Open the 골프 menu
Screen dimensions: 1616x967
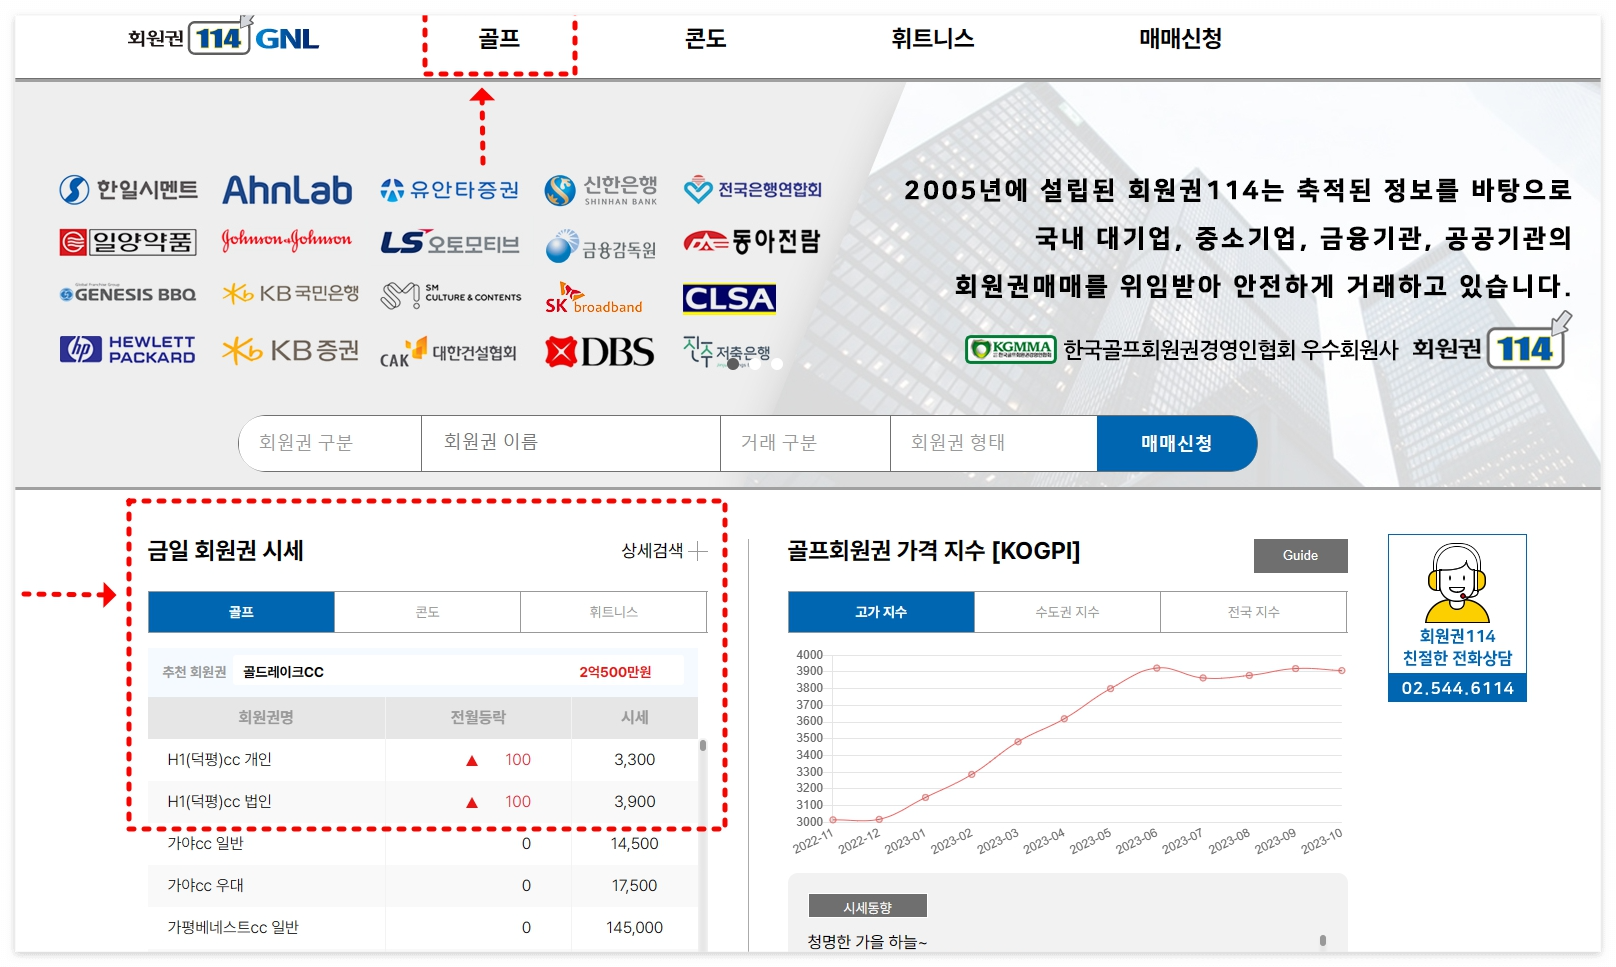[499, 39]
